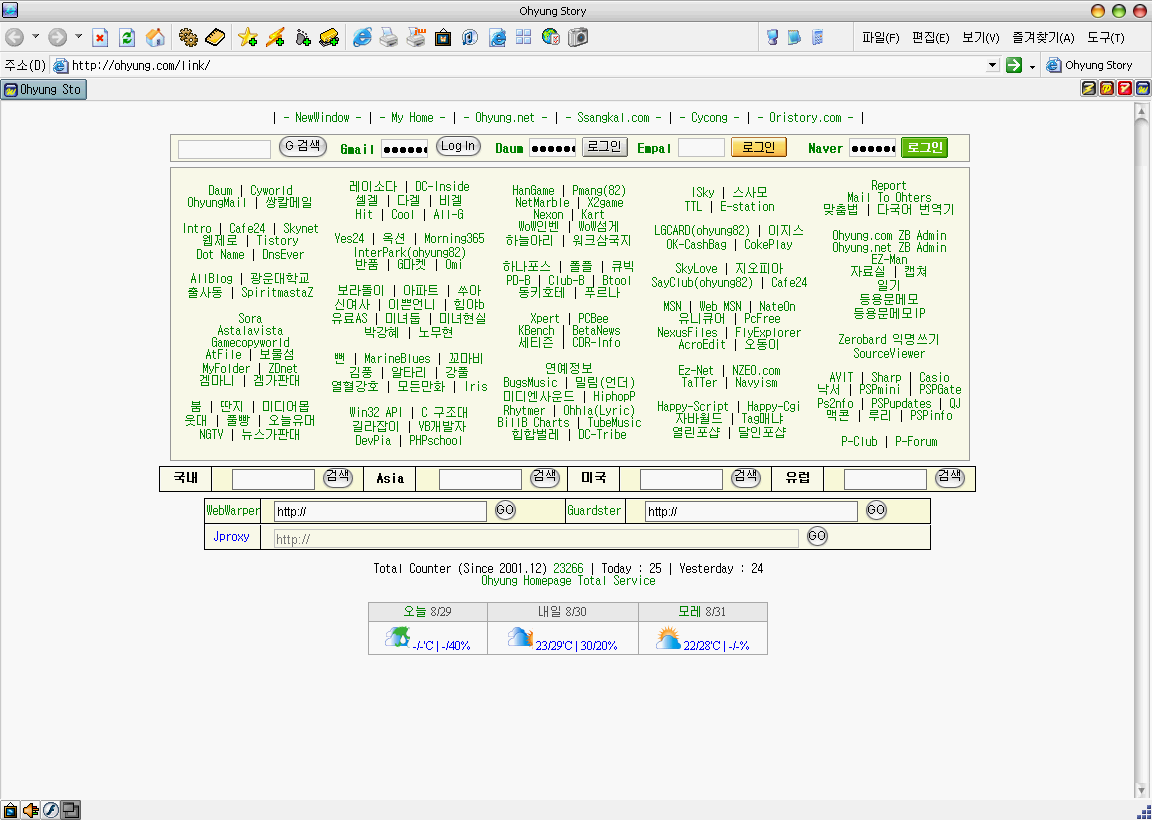Launch the calculator icon
Screen dimensions: 1152x820
click(817, 37)
